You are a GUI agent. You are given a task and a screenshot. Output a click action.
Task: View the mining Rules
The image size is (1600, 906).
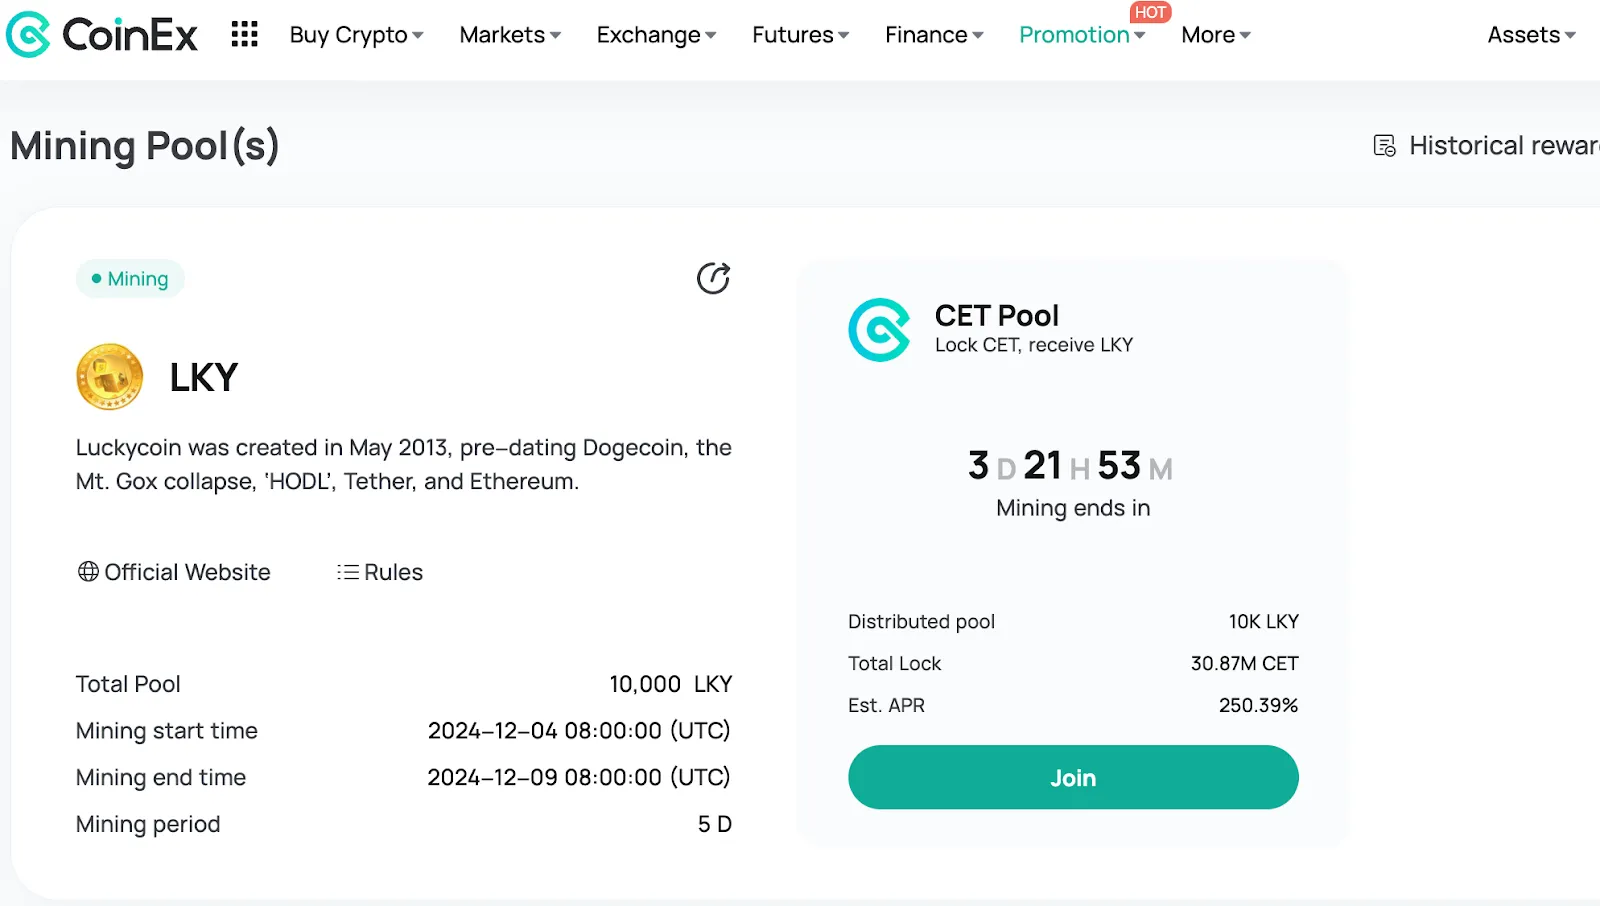point(380,572)
